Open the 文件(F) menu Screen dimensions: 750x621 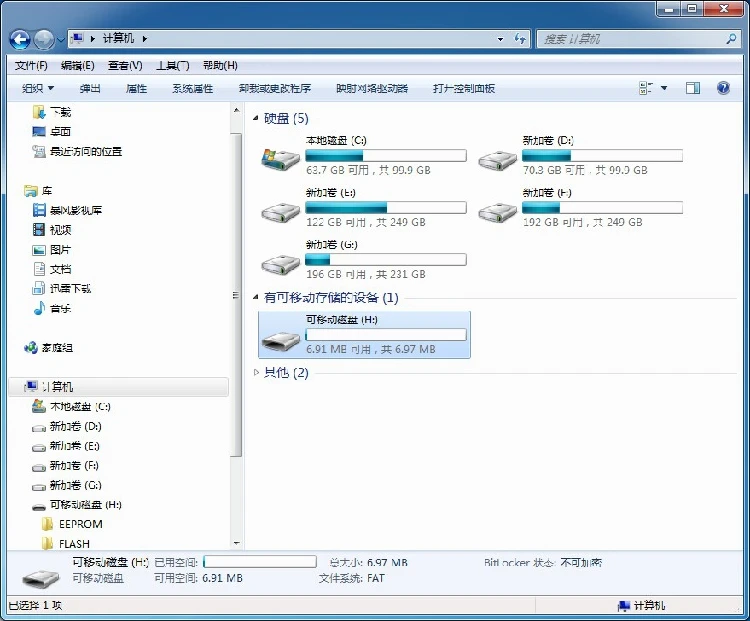[31, 66]
